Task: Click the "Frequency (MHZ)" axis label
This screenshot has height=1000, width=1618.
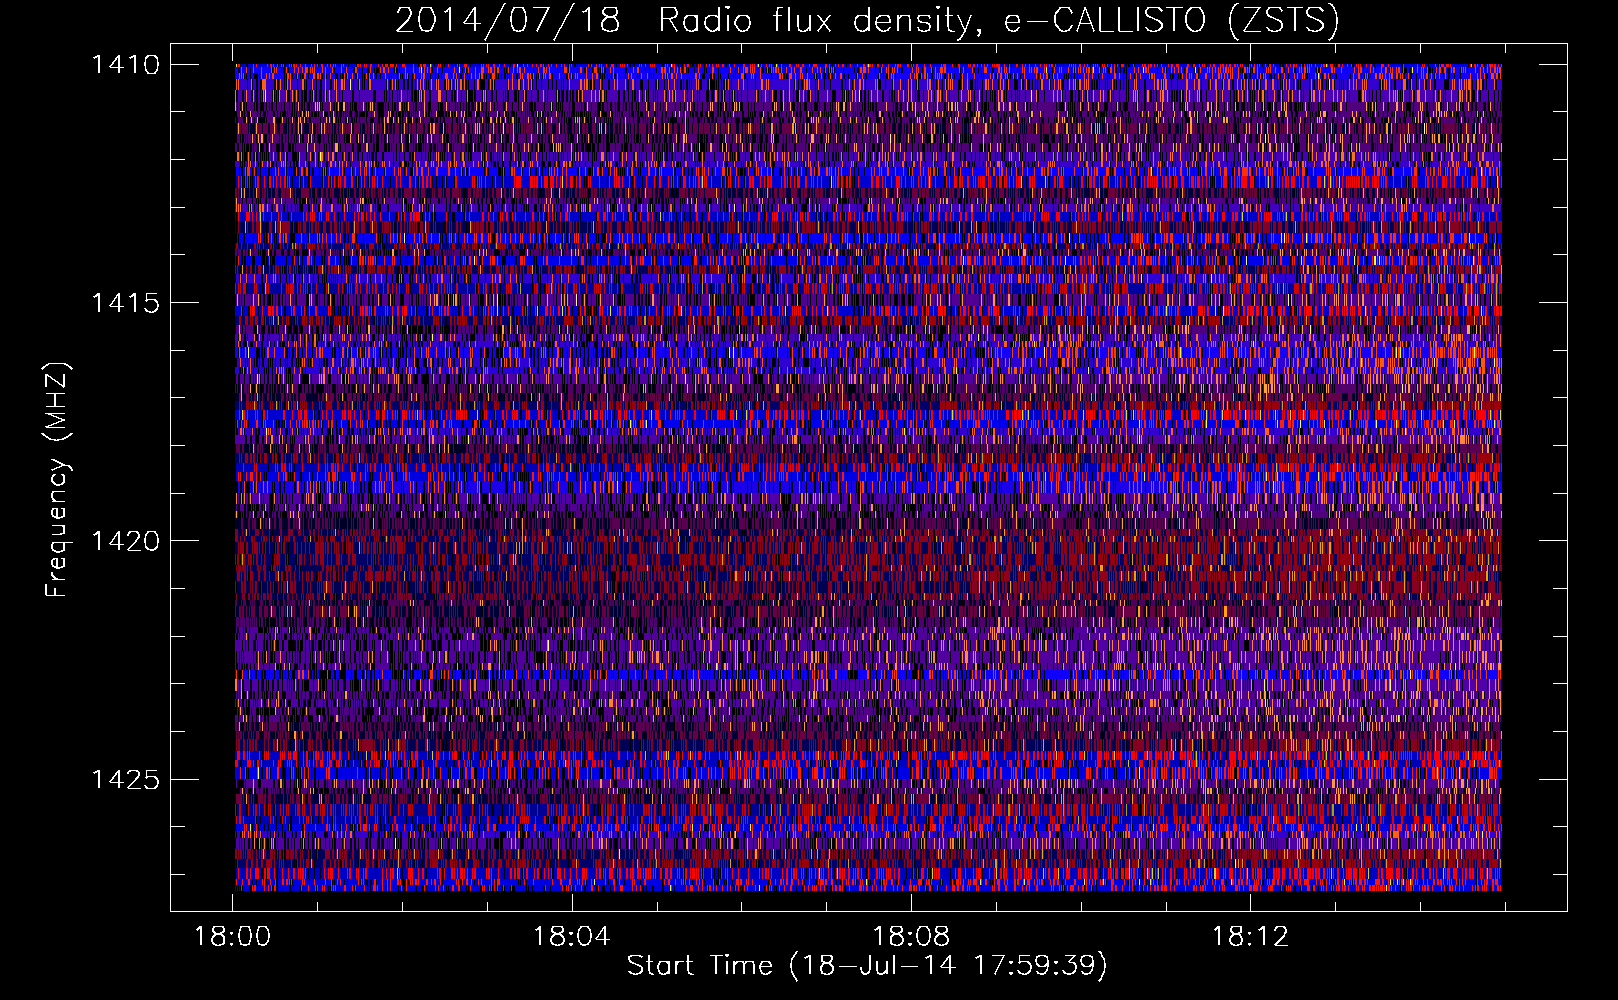Action: coord(58,480)
